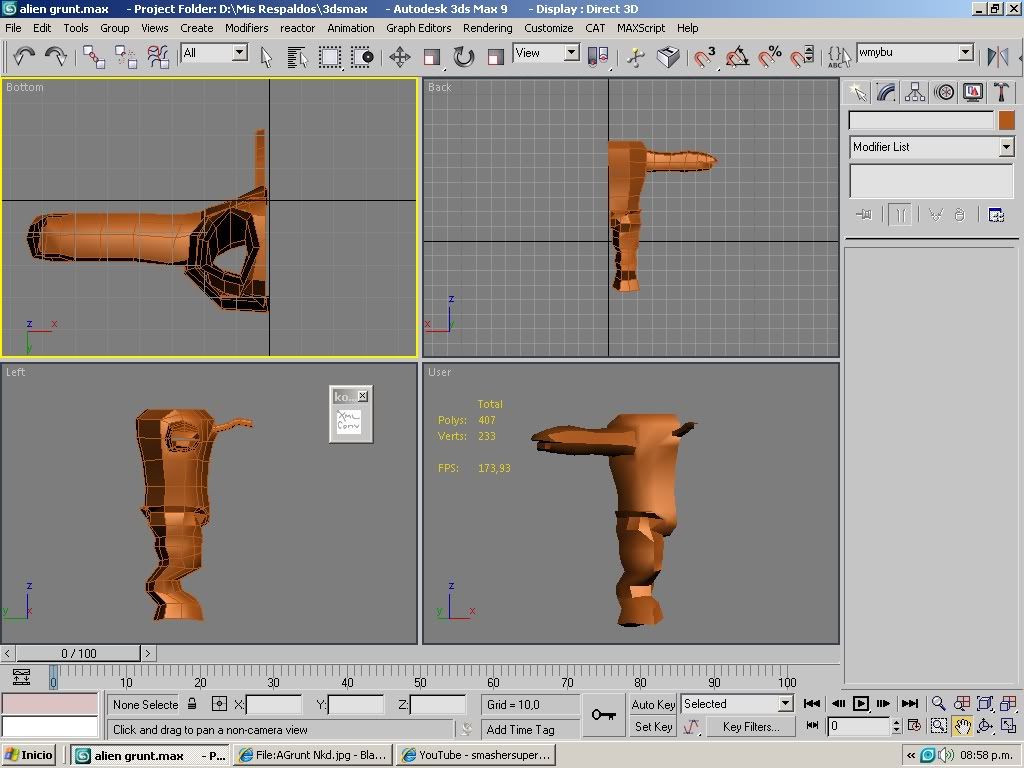Open the Rendering menu
This screenshot has width=1024, height=768.
(x=487, y=28)
